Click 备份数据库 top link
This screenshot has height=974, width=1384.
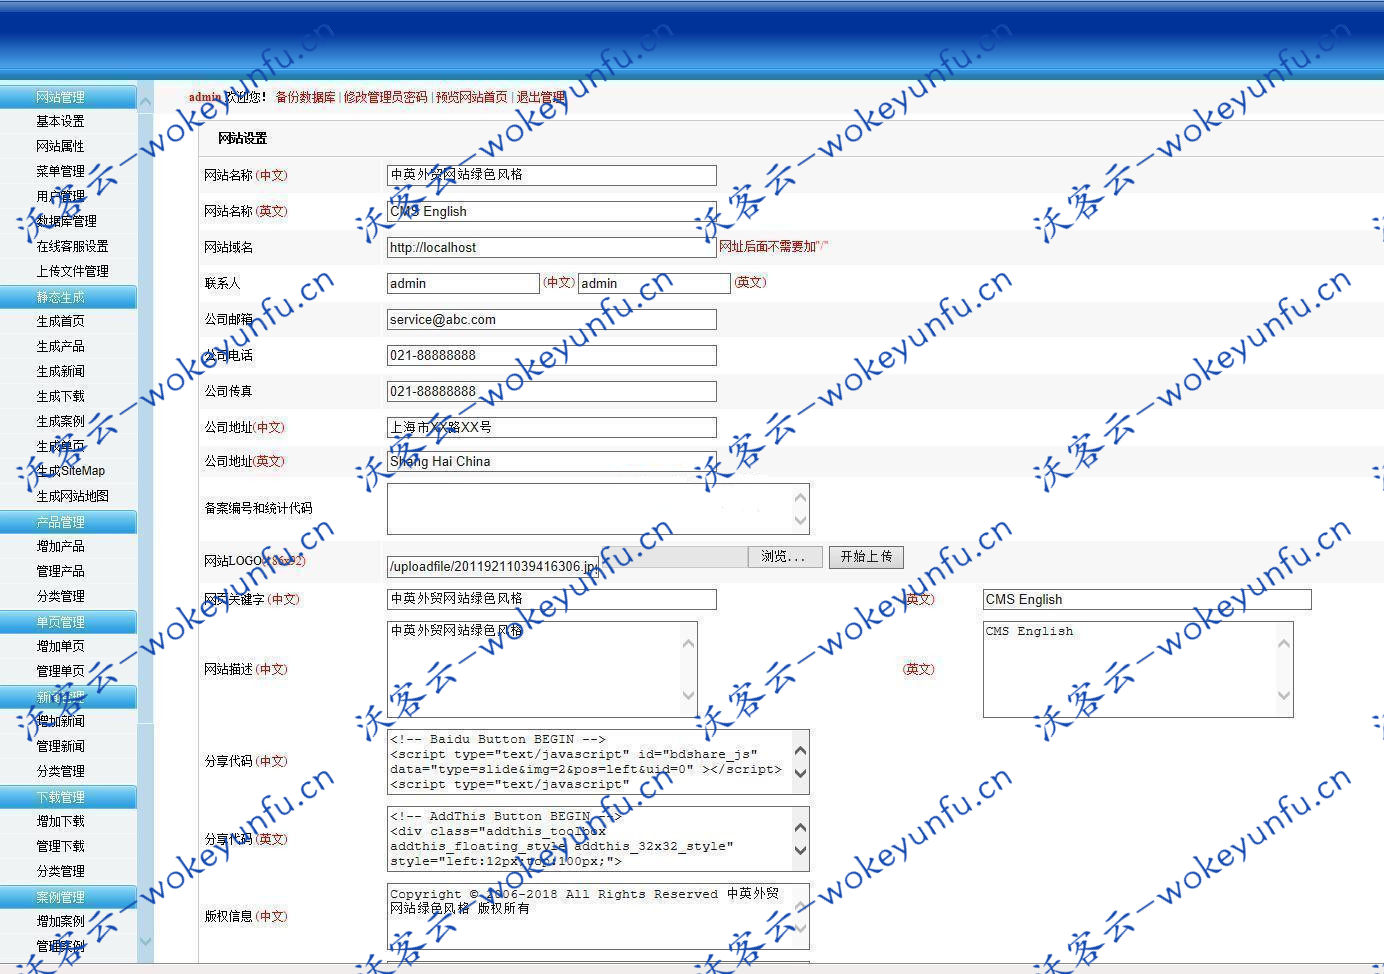coord(305,97)
